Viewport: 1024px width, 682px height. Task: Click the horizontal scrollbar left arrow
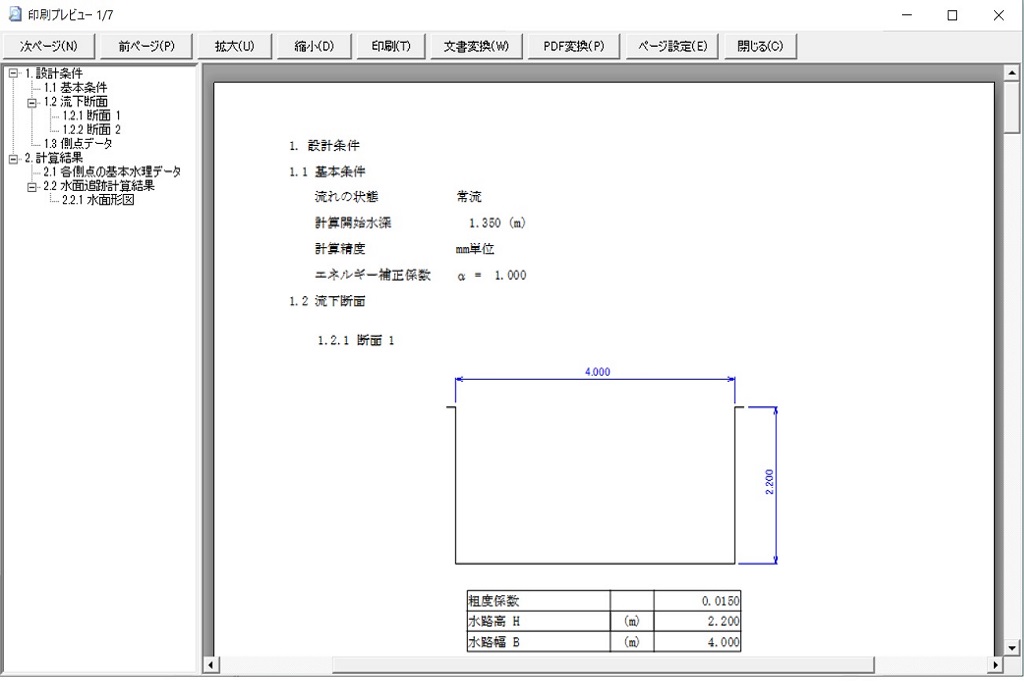tap(210, 665)
